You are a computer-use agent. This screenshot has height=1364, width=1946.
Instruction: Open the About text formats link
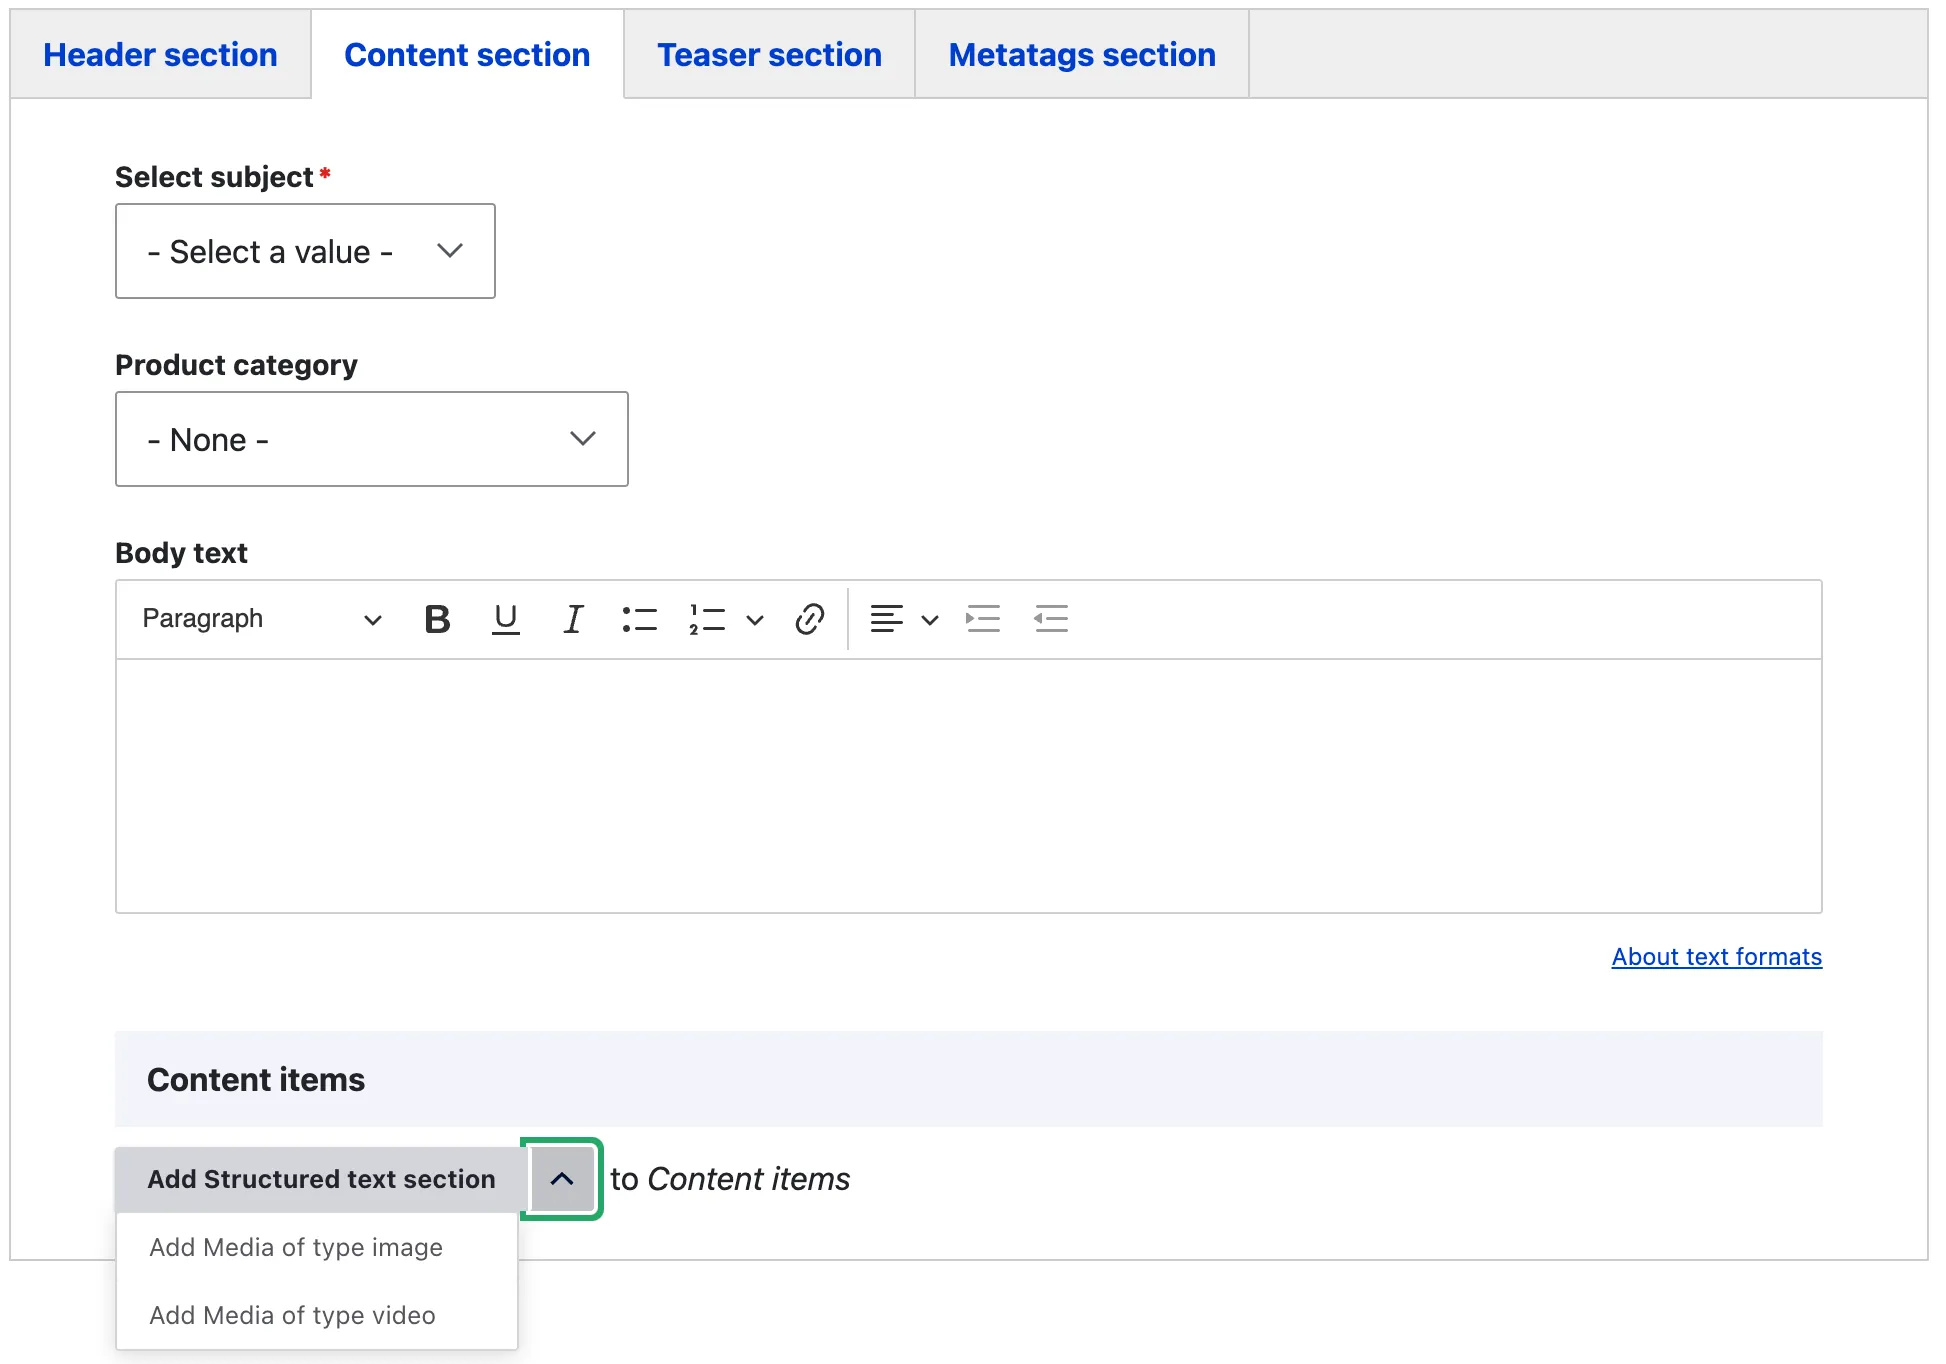point(1716,957)
